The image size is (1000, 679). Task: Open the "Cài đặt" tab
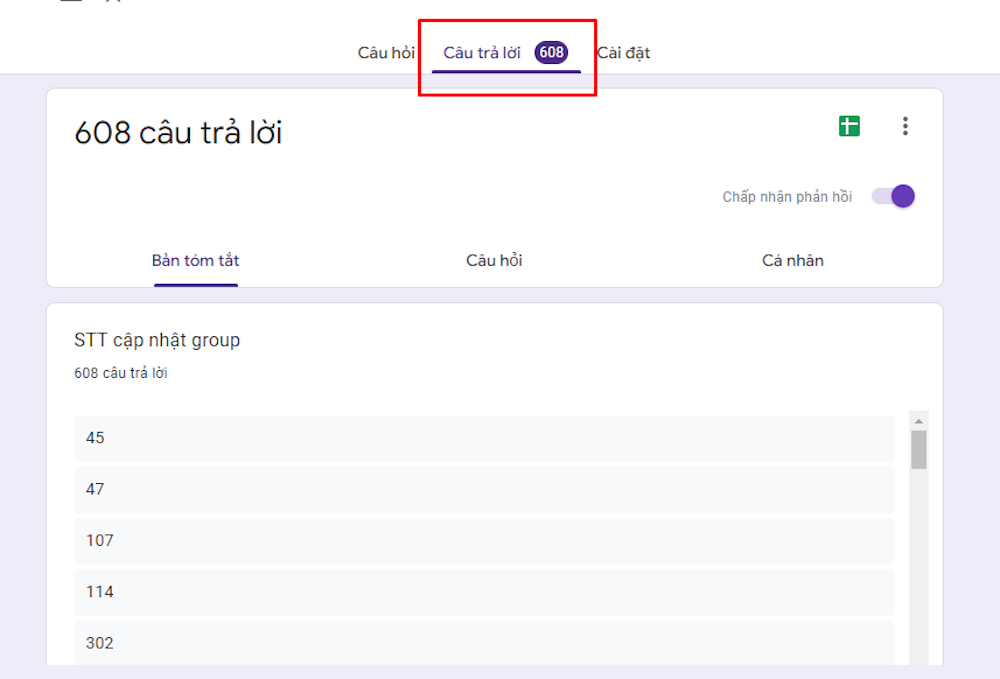tap(624, 53)
